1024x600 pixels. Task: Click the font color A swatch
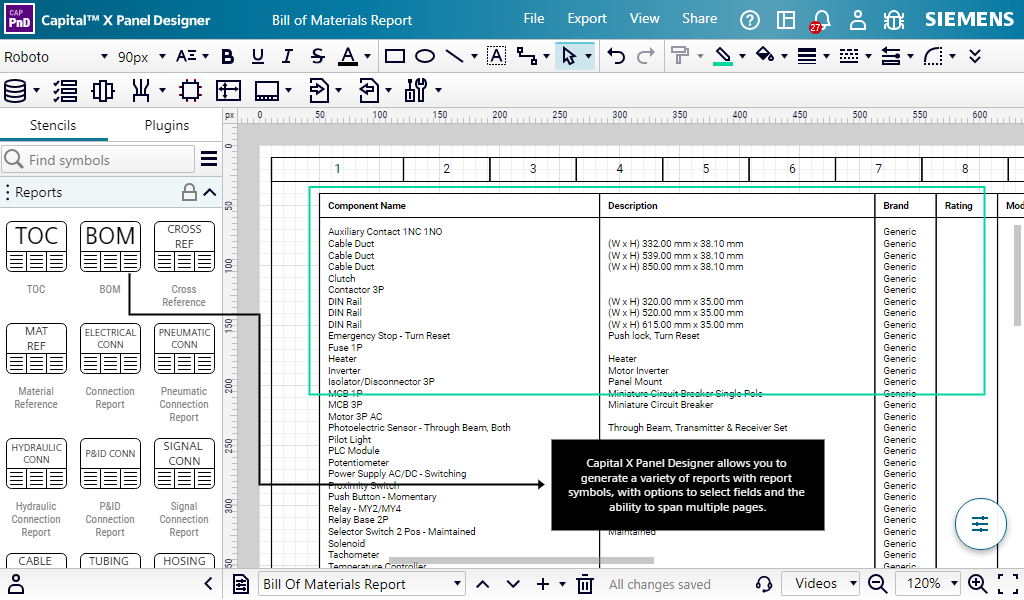(x=348, y=57)
